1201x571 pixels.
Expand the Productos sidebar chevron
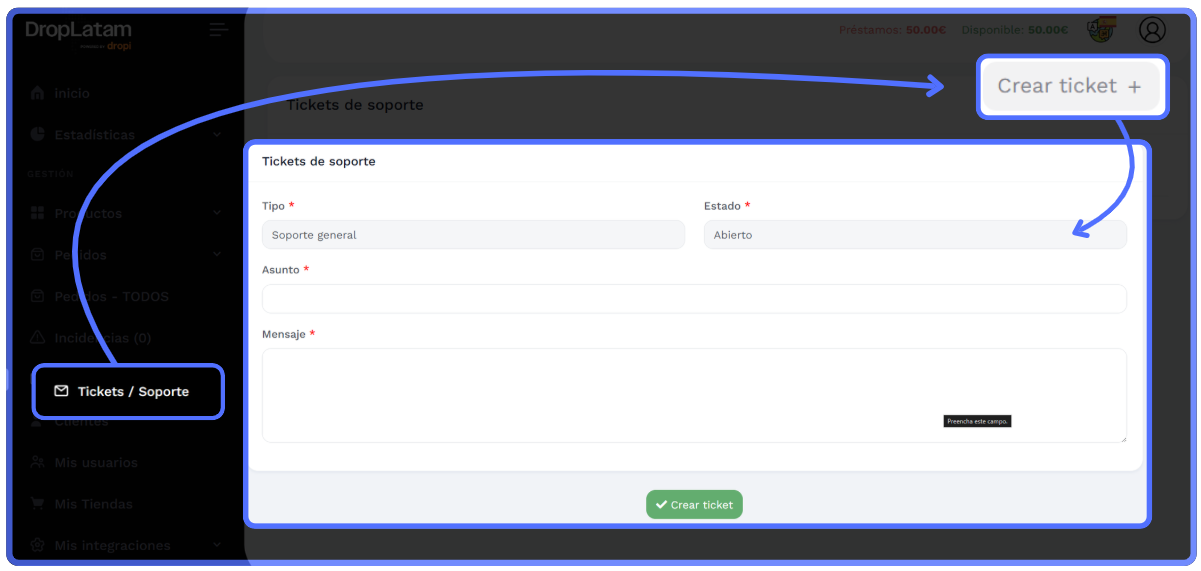217,213
